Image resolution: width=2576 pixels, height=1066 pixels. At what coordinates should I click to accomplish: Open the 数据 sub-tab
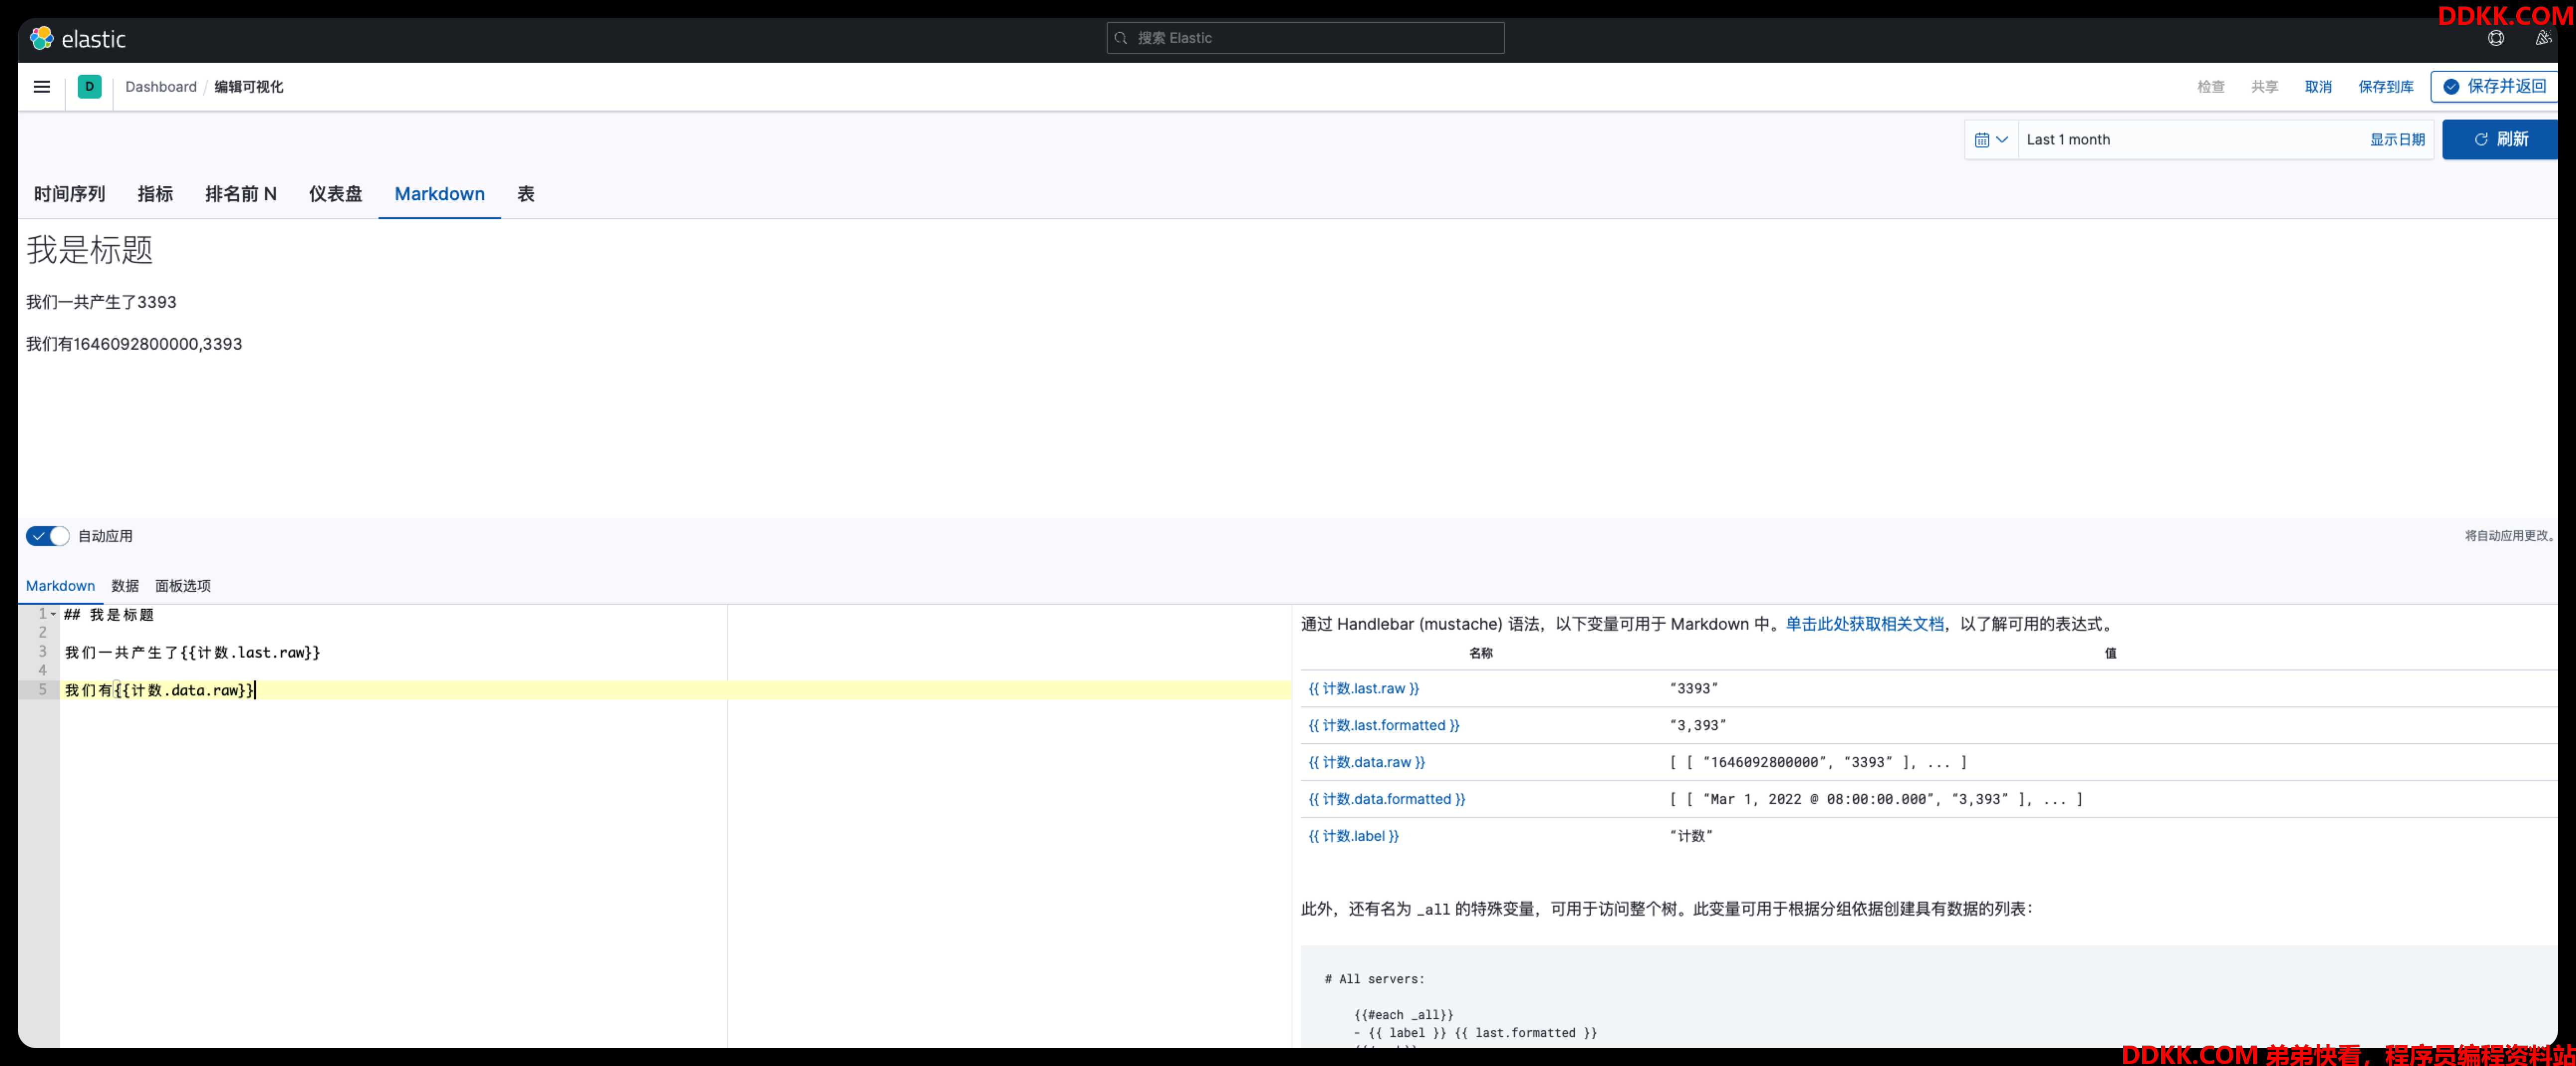point(125,586)
